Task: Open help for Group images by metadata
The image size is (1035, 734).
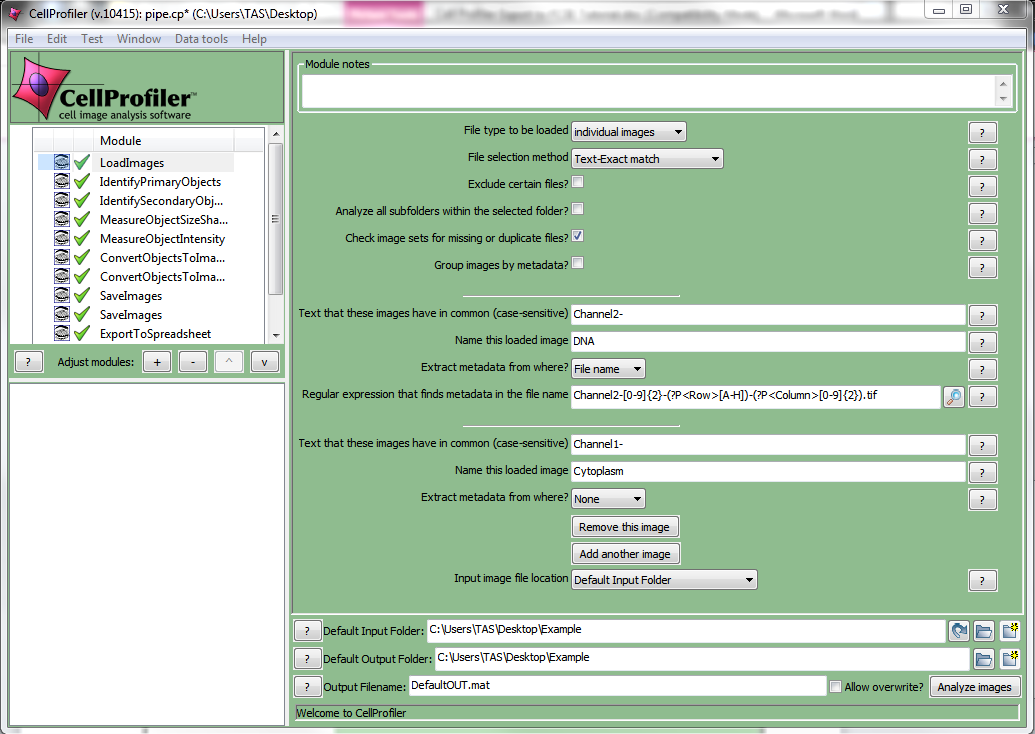Action: (982, 268)
